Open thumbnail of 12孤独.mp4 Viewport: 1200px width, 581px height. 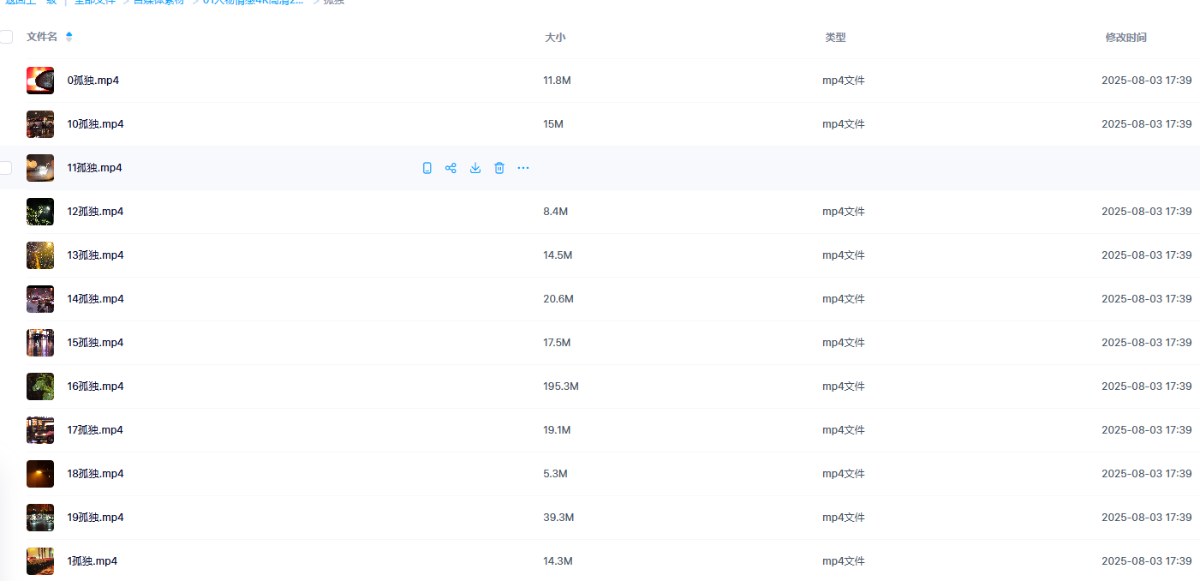click(40, 212)
